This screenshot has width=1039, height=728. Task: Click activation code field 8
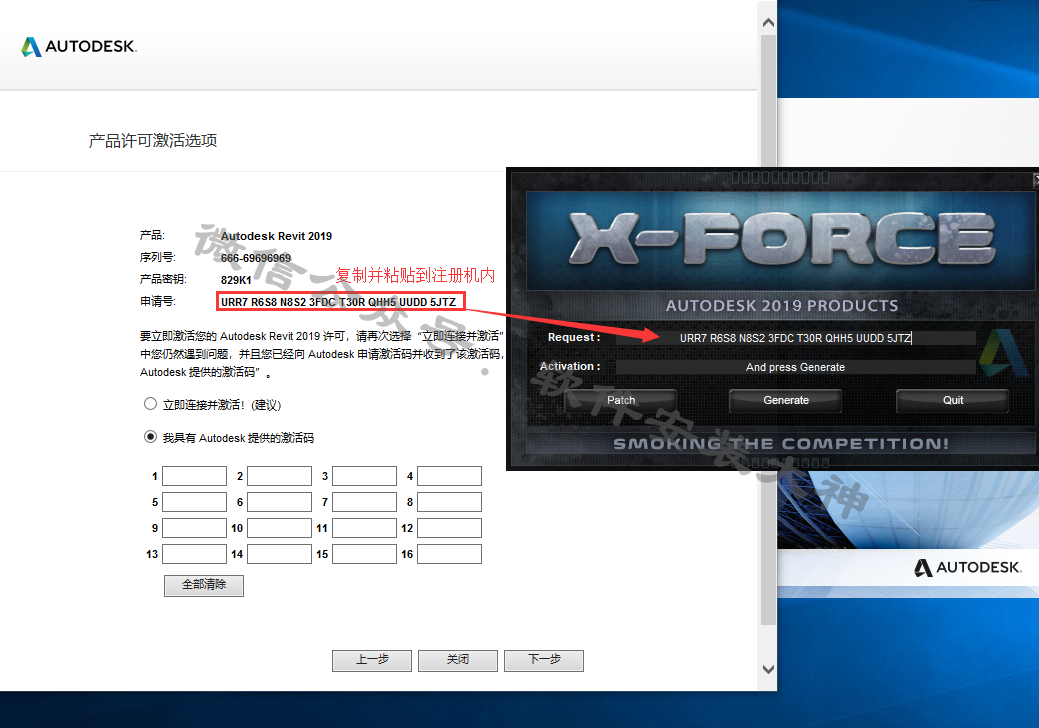[449, 502]
